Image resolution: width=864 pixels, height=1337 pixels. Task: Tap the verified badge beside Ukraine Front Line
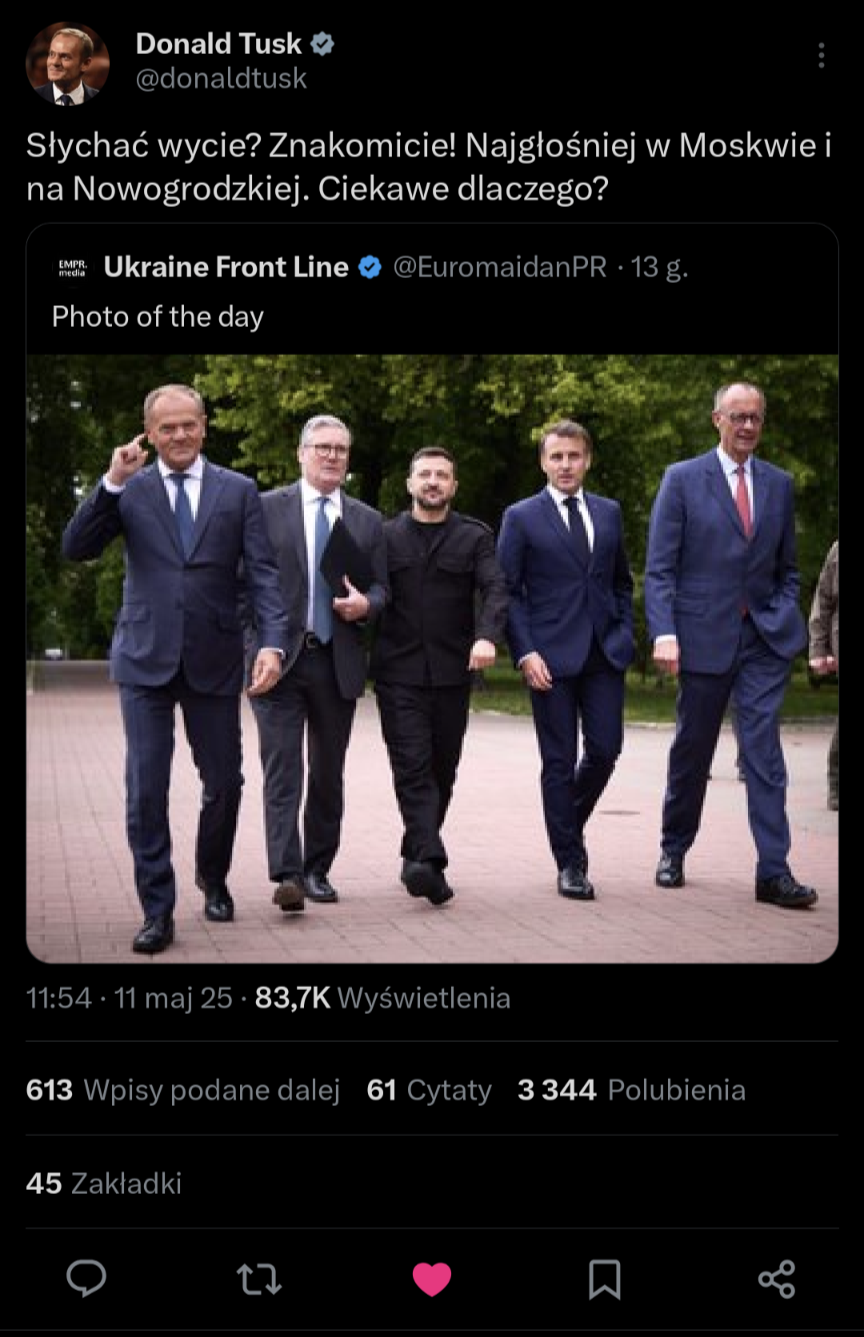tap(370, 267)
